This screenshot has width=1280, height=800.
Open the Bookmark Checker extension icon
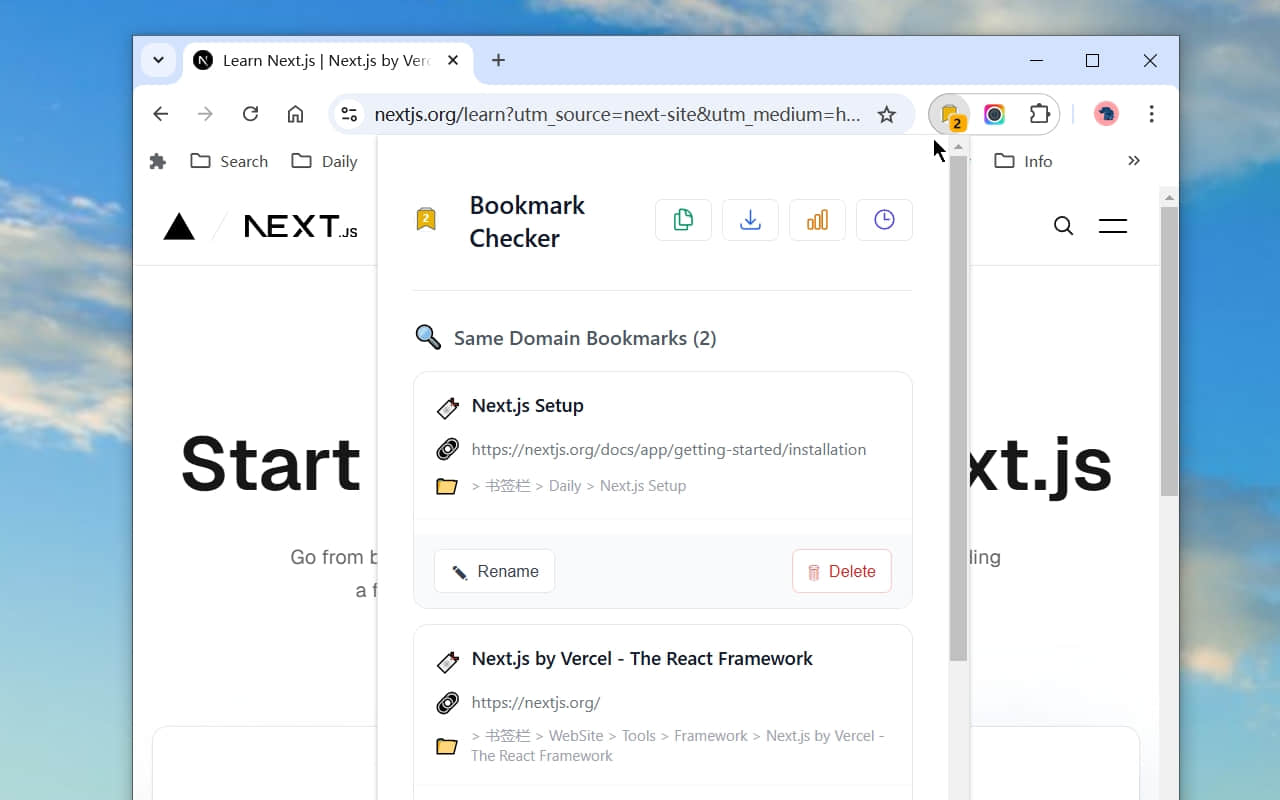pyautogui.click(x=950, y=115)
